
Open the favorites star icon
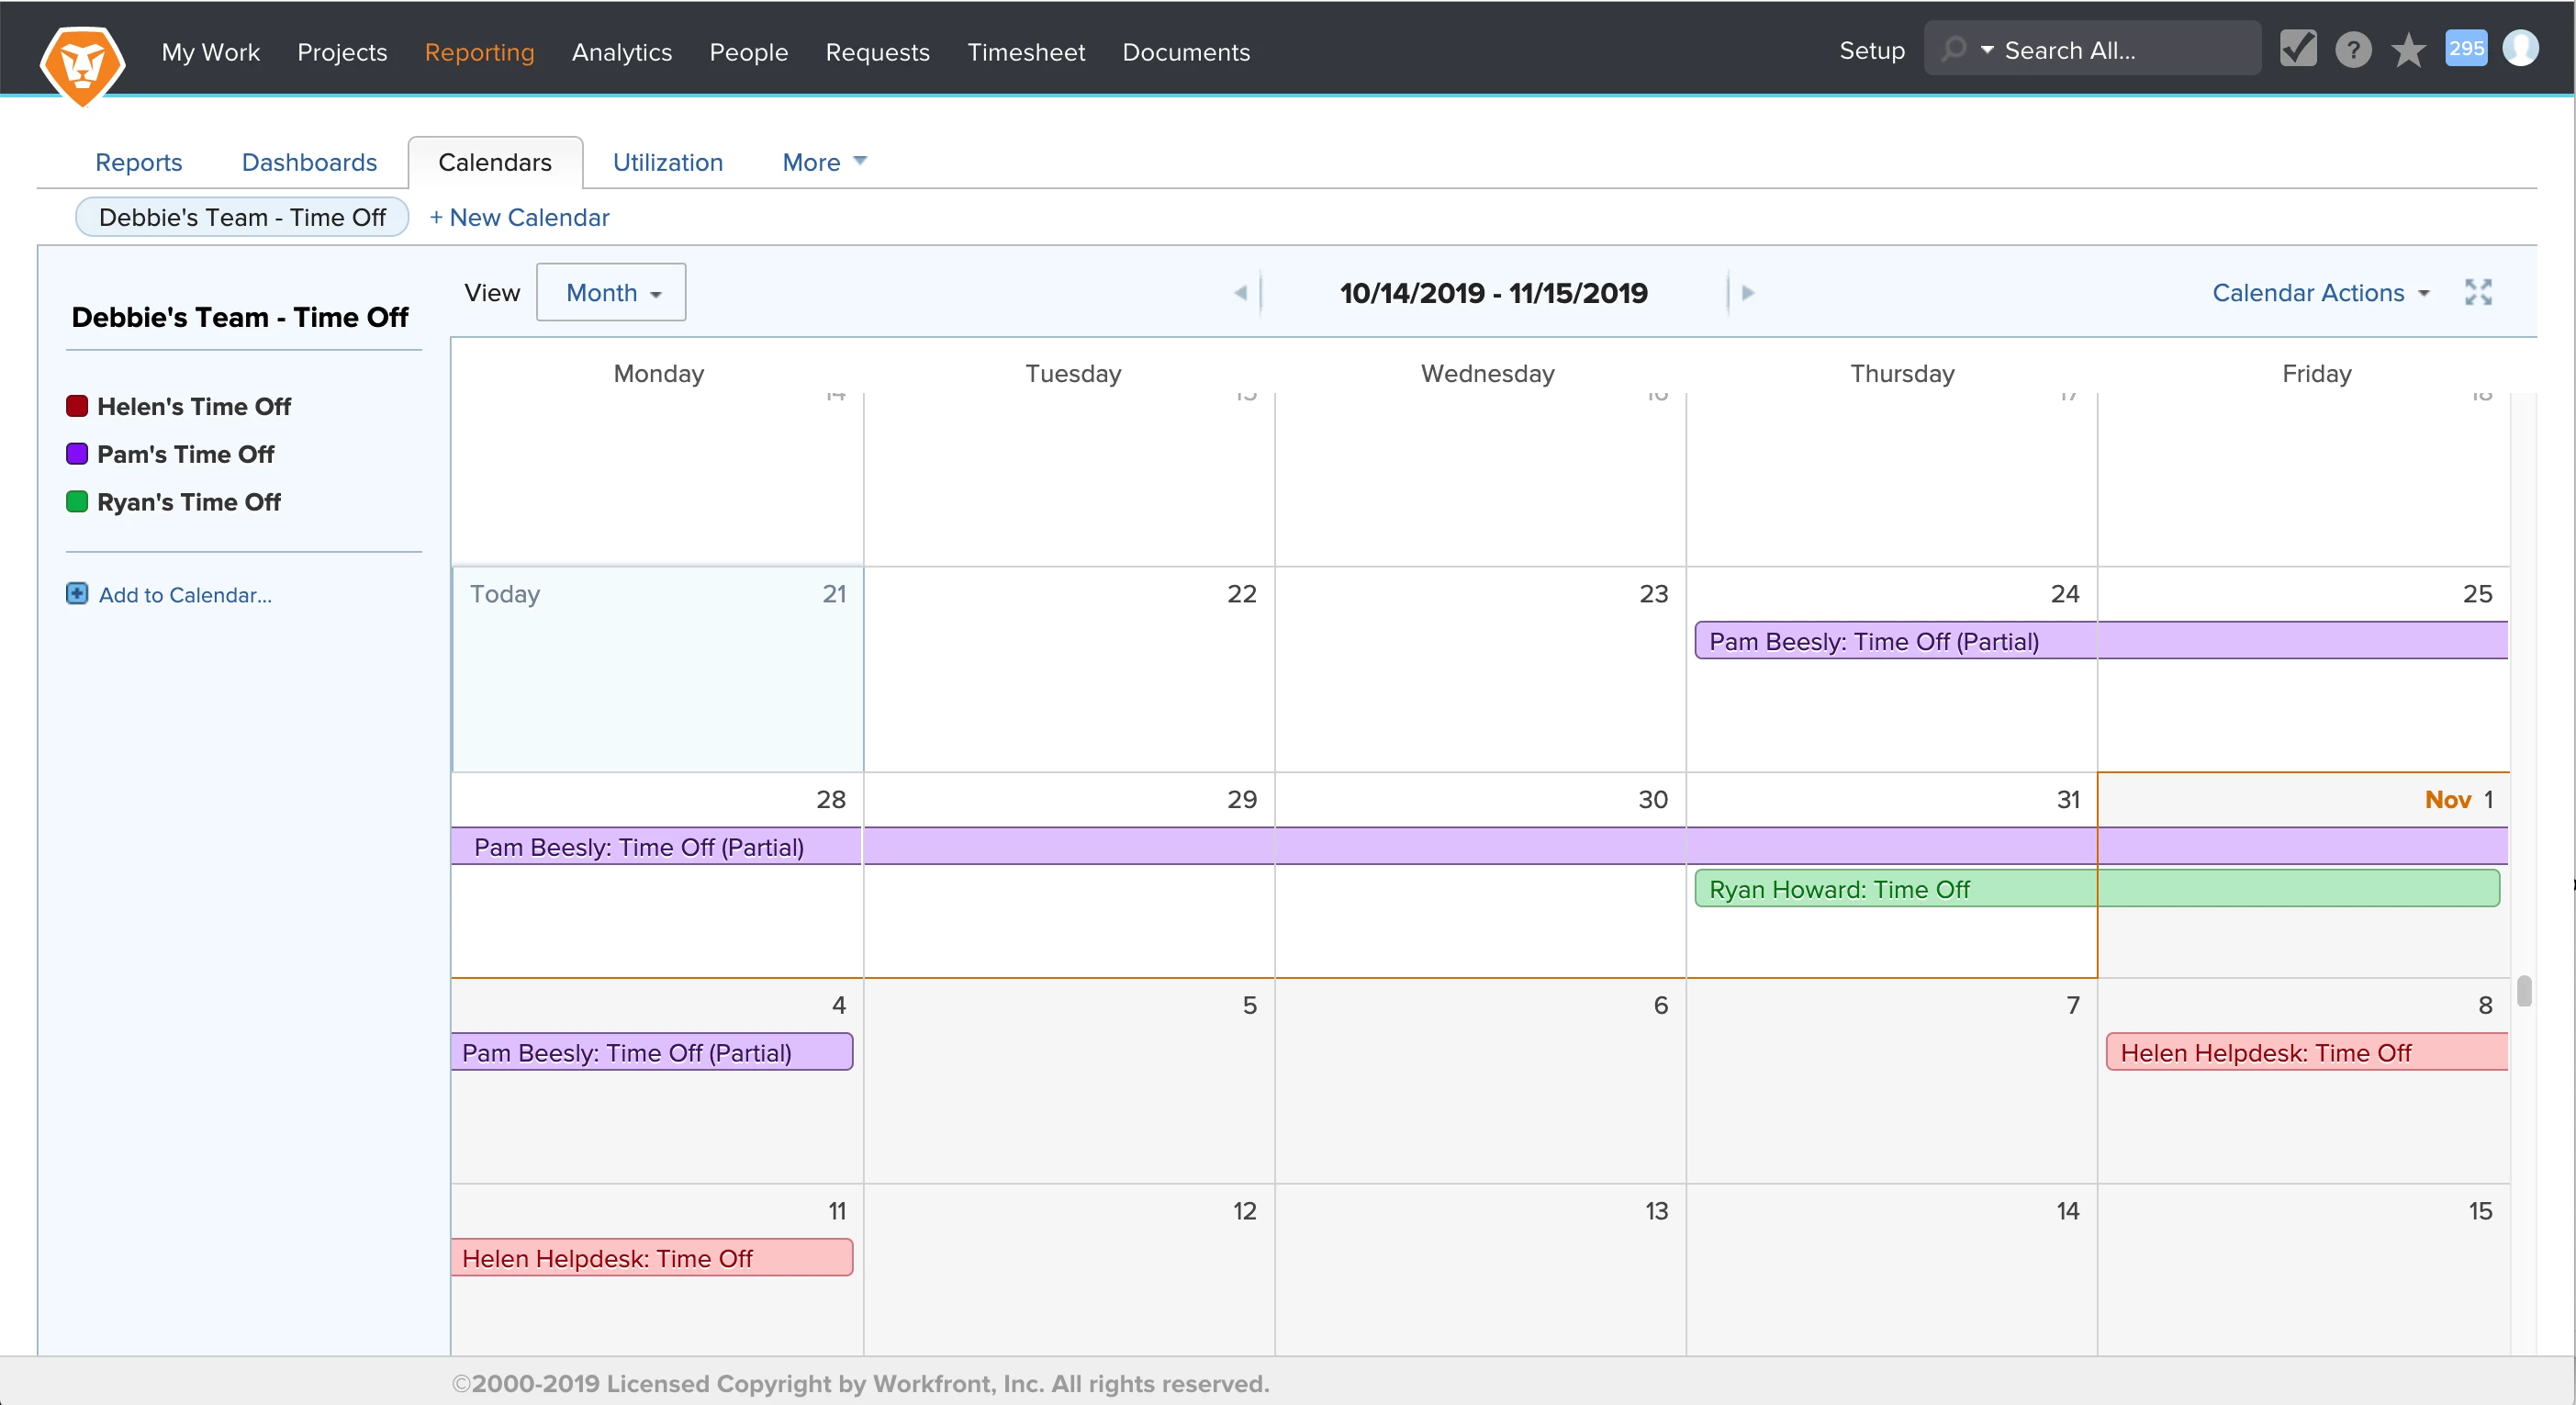click(2408, 49)
